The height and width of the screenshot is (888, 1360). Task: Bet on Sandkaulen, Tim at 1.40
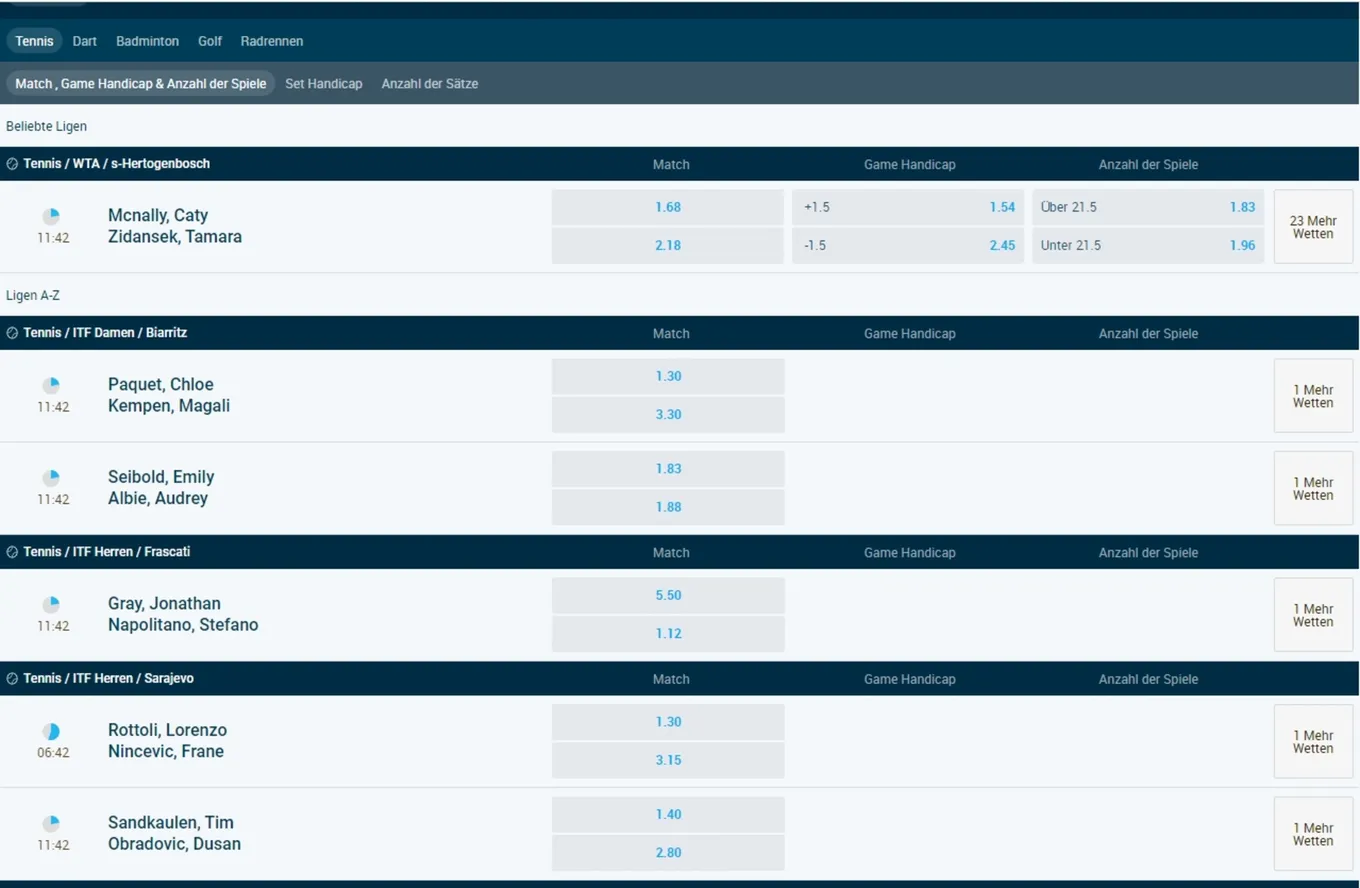(x=668, y=814)
